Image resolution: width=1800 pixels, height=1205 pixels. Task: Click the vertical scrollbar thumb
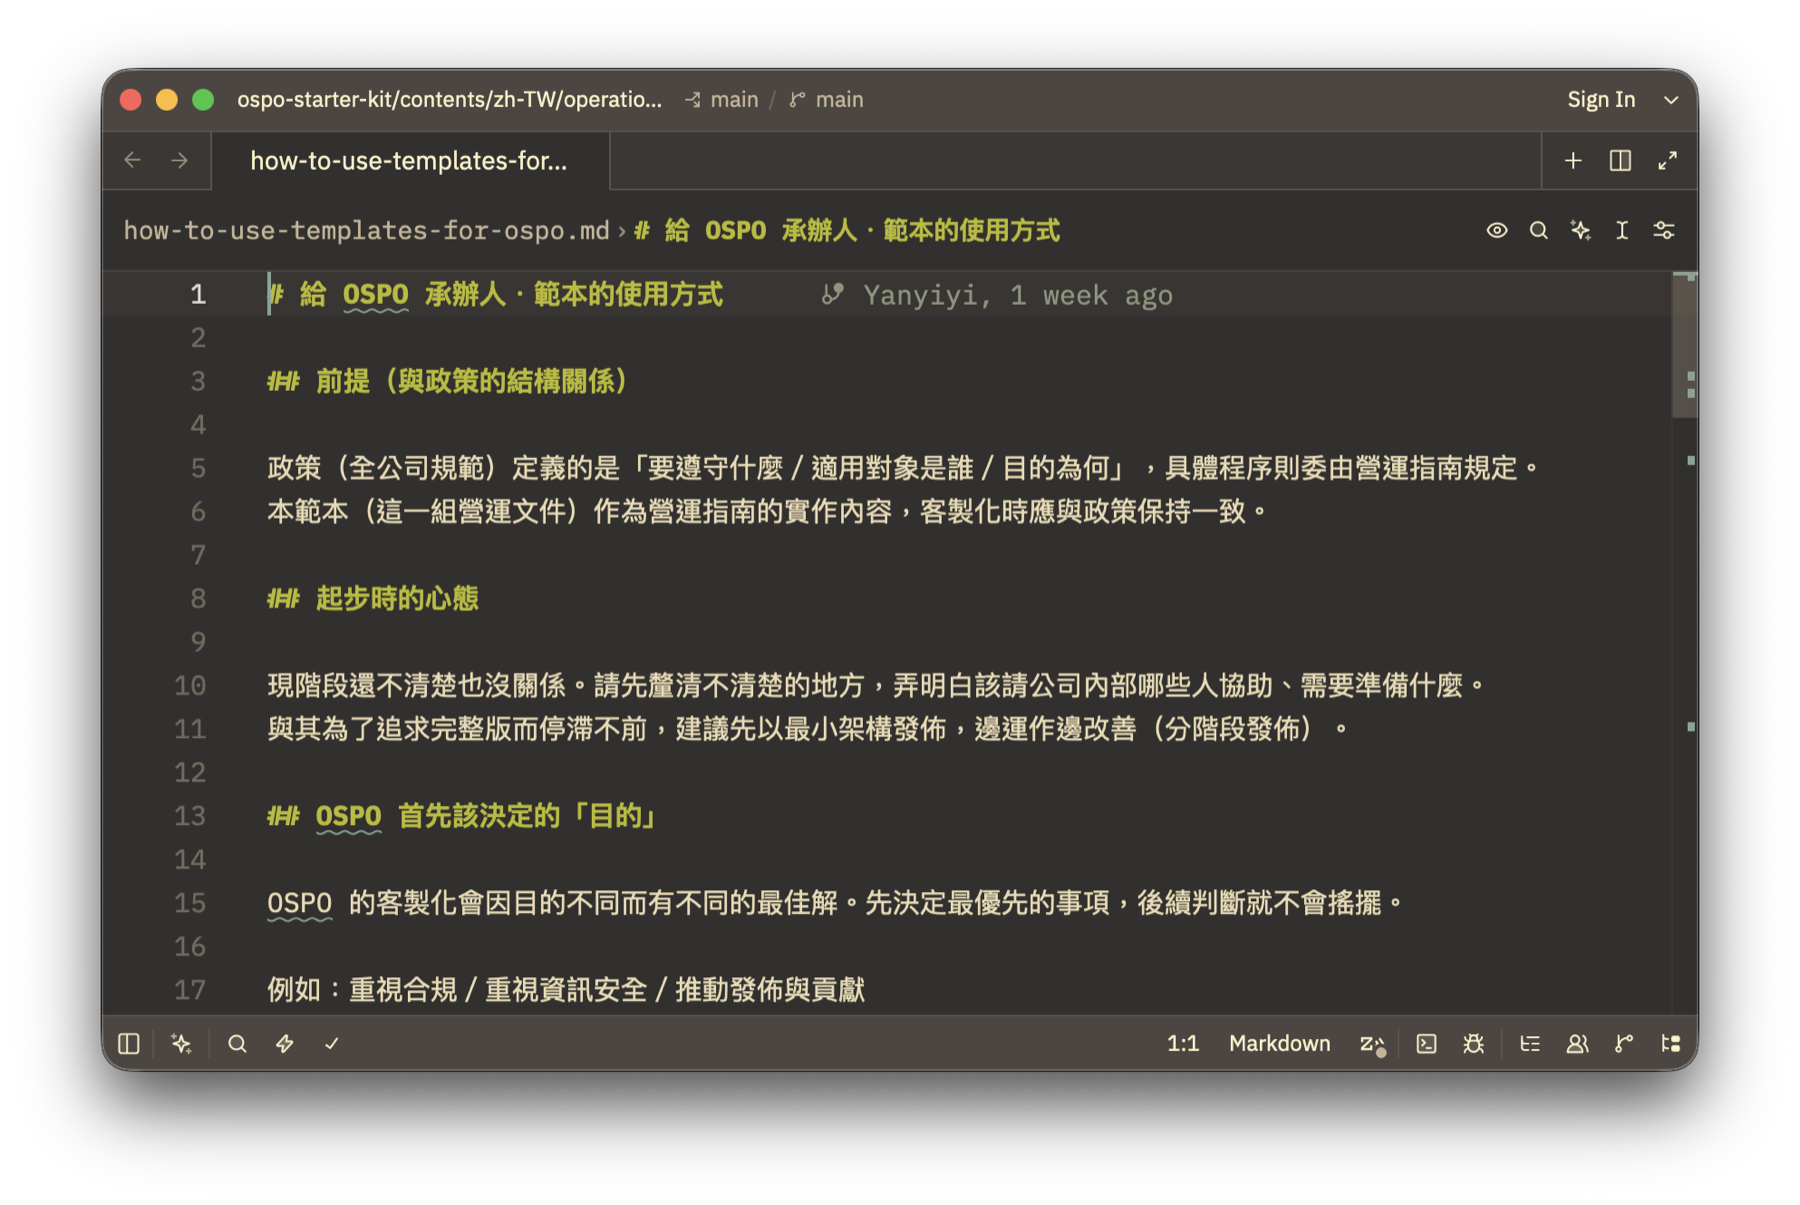[1685, 345]
